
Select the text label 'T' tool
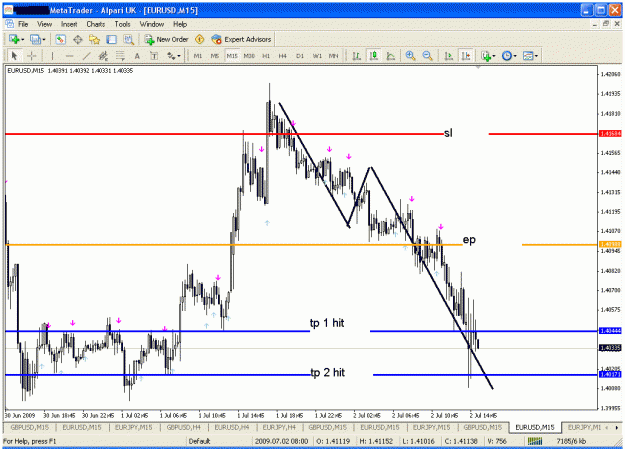[154, 56]
